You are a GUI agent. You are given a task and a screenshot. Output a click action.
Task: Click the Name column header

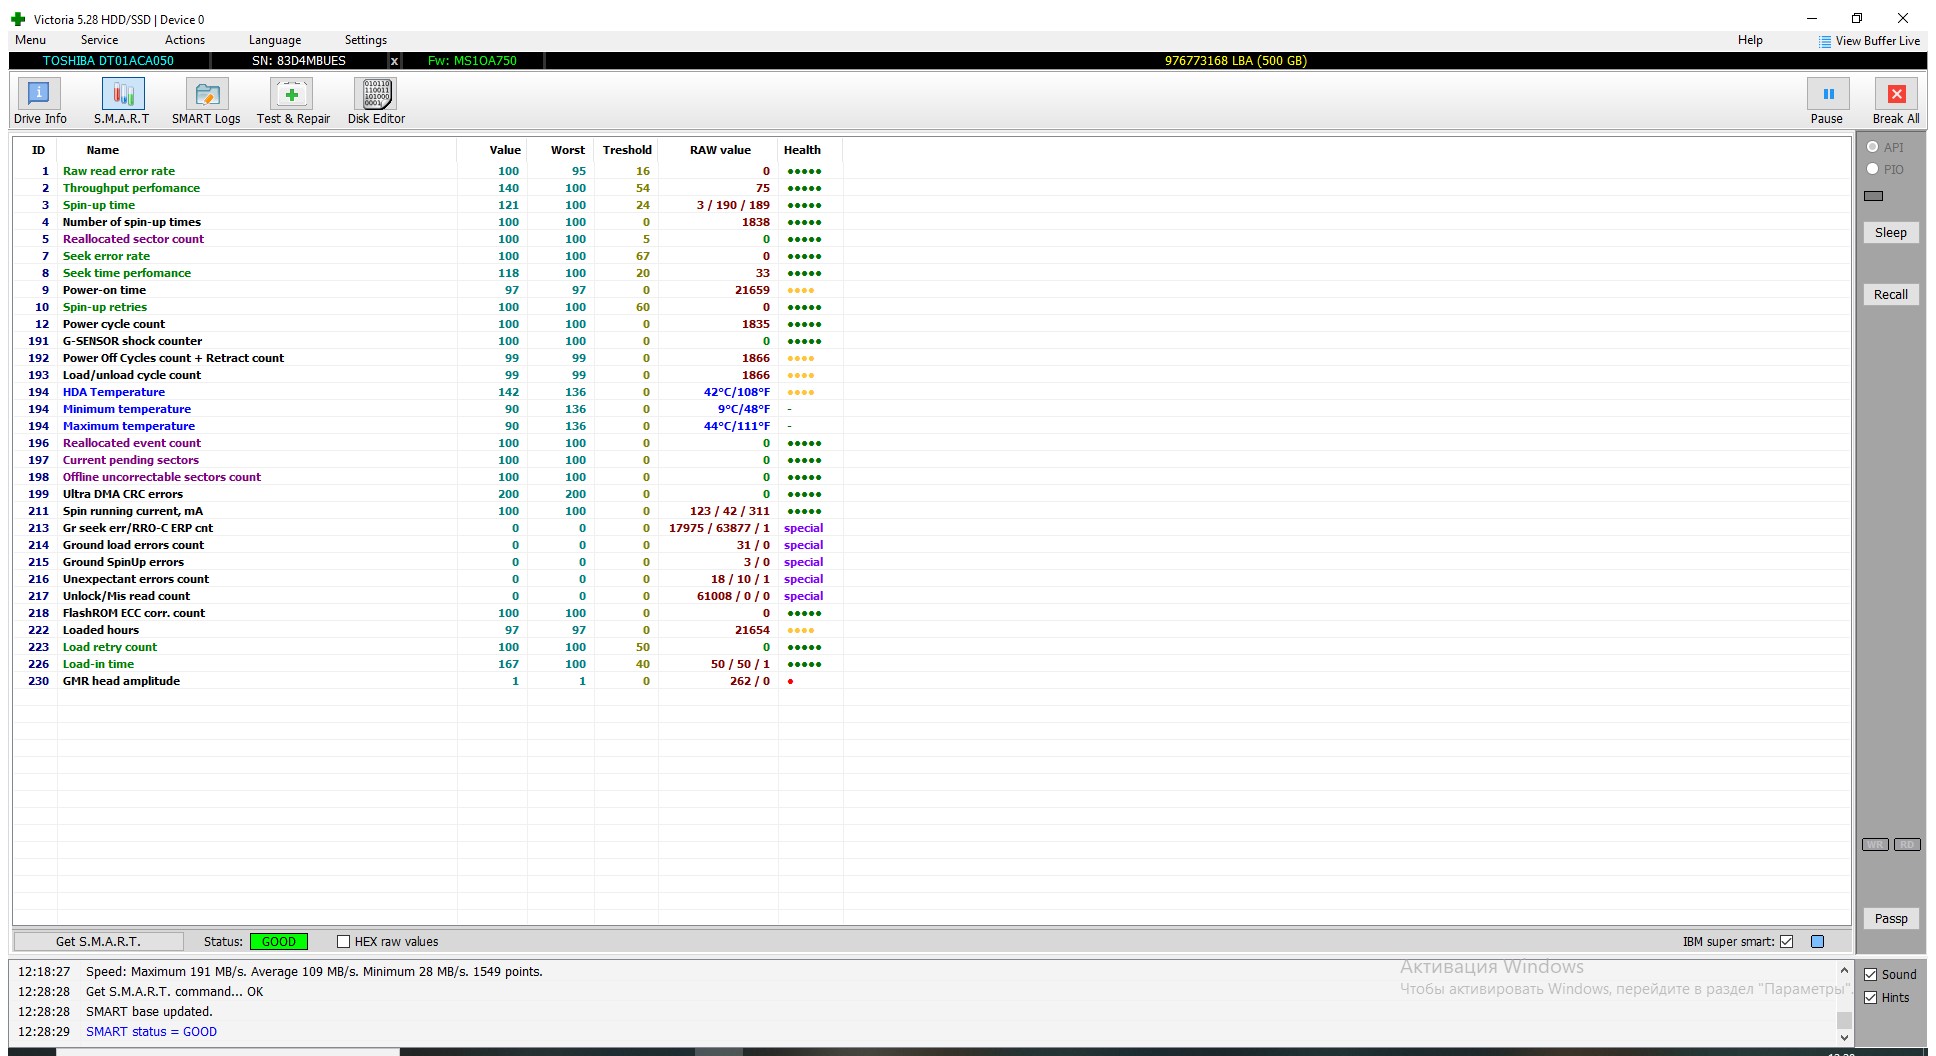click(103, 150)
